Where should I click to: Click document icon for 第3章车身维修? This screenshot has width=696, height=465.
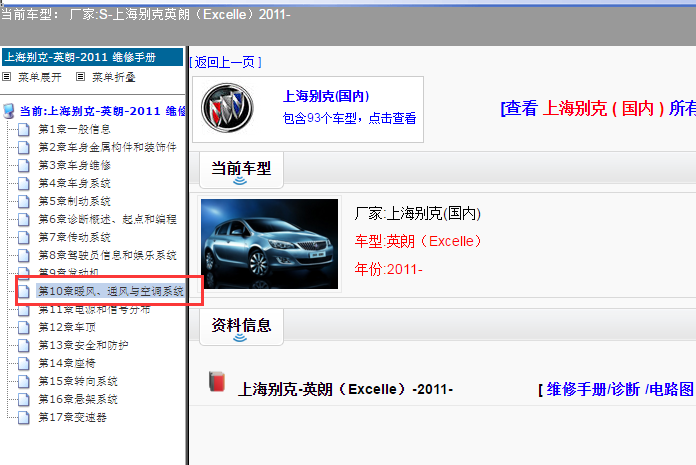point(24,166)
